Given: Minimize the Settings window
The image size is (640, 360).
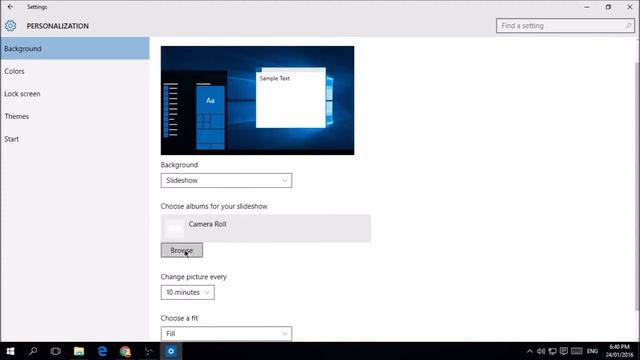Looking at the screenshot, I should 587,7.
